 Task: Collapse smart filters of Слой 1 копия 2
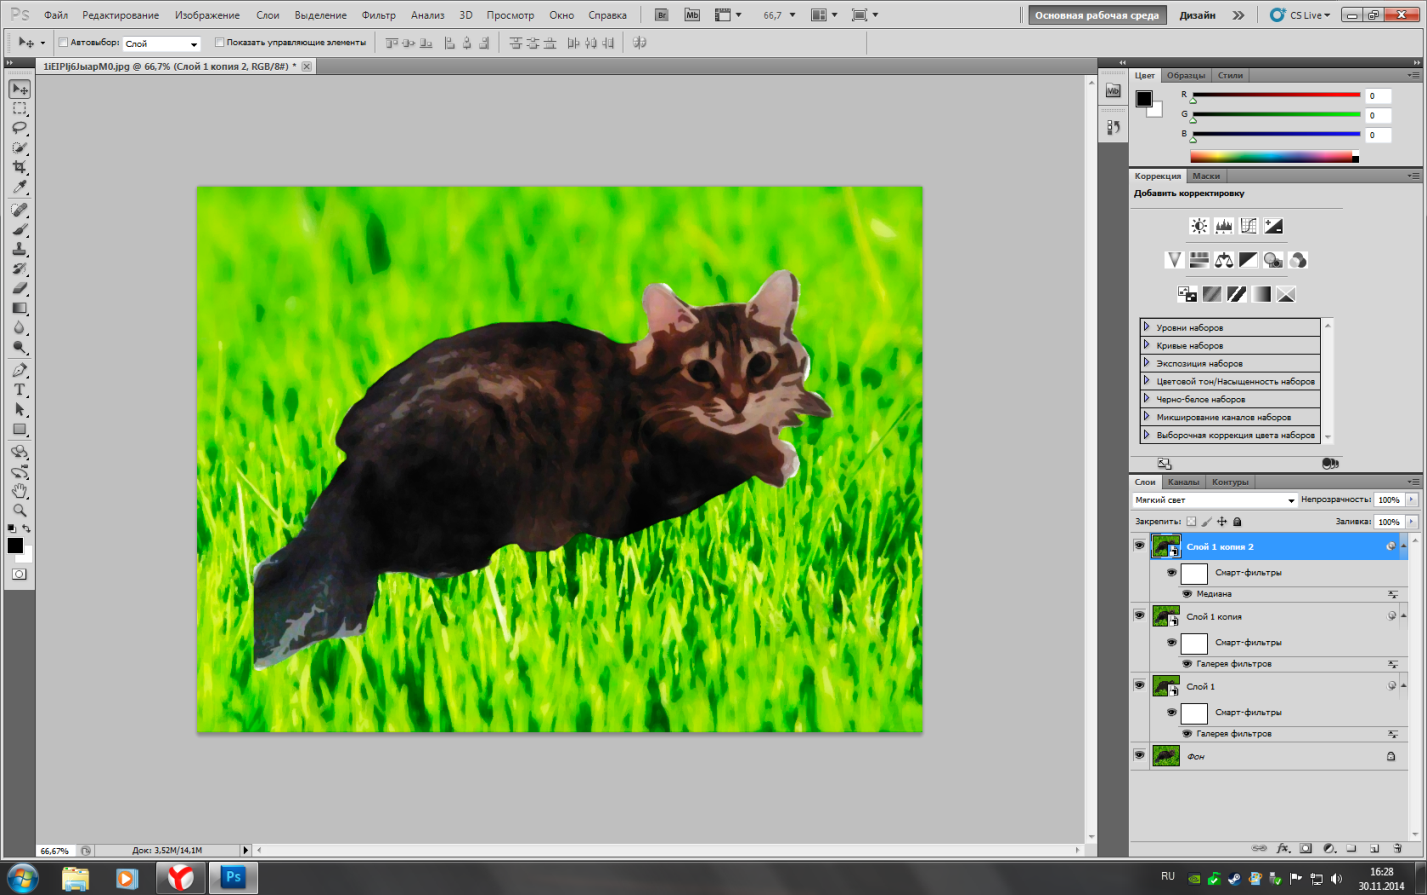1404,547
